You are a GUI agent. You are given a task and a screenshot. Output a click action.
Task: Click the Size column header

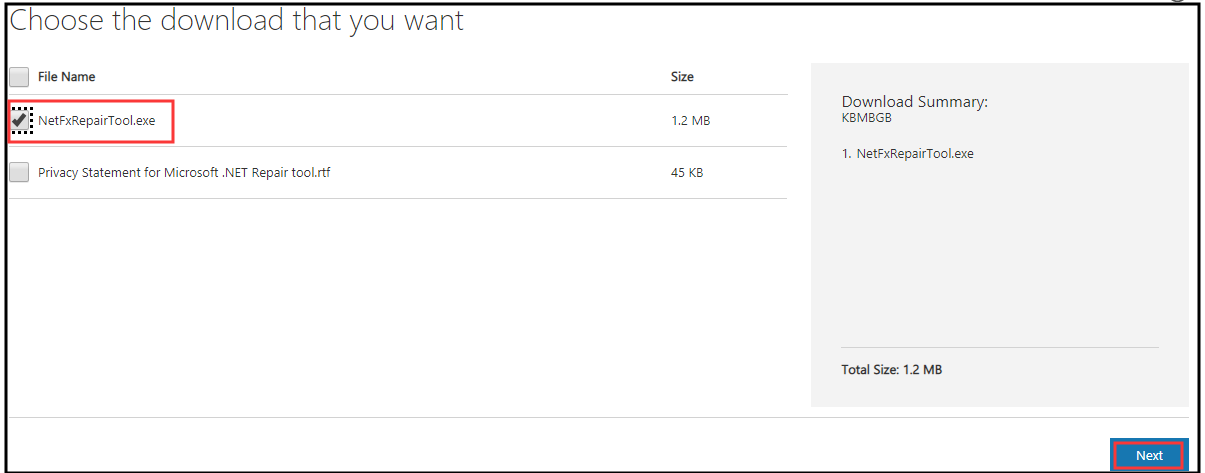click(682, 77)
